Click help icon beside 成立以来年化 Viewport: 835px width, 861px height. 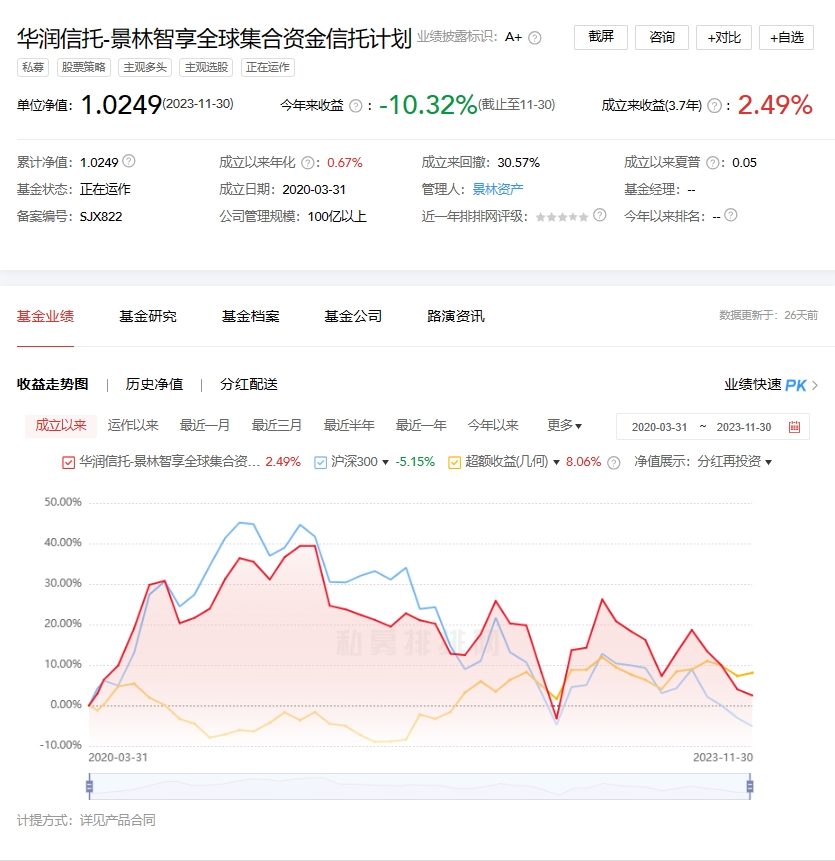click(x=308, y=163)
